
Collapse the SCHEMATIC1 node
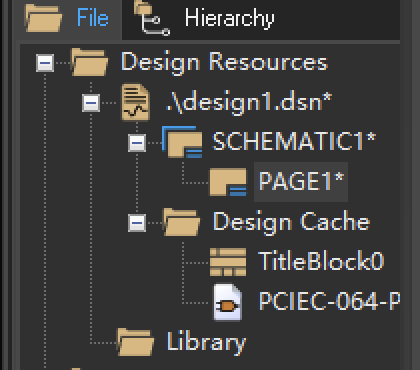(137, 143)
